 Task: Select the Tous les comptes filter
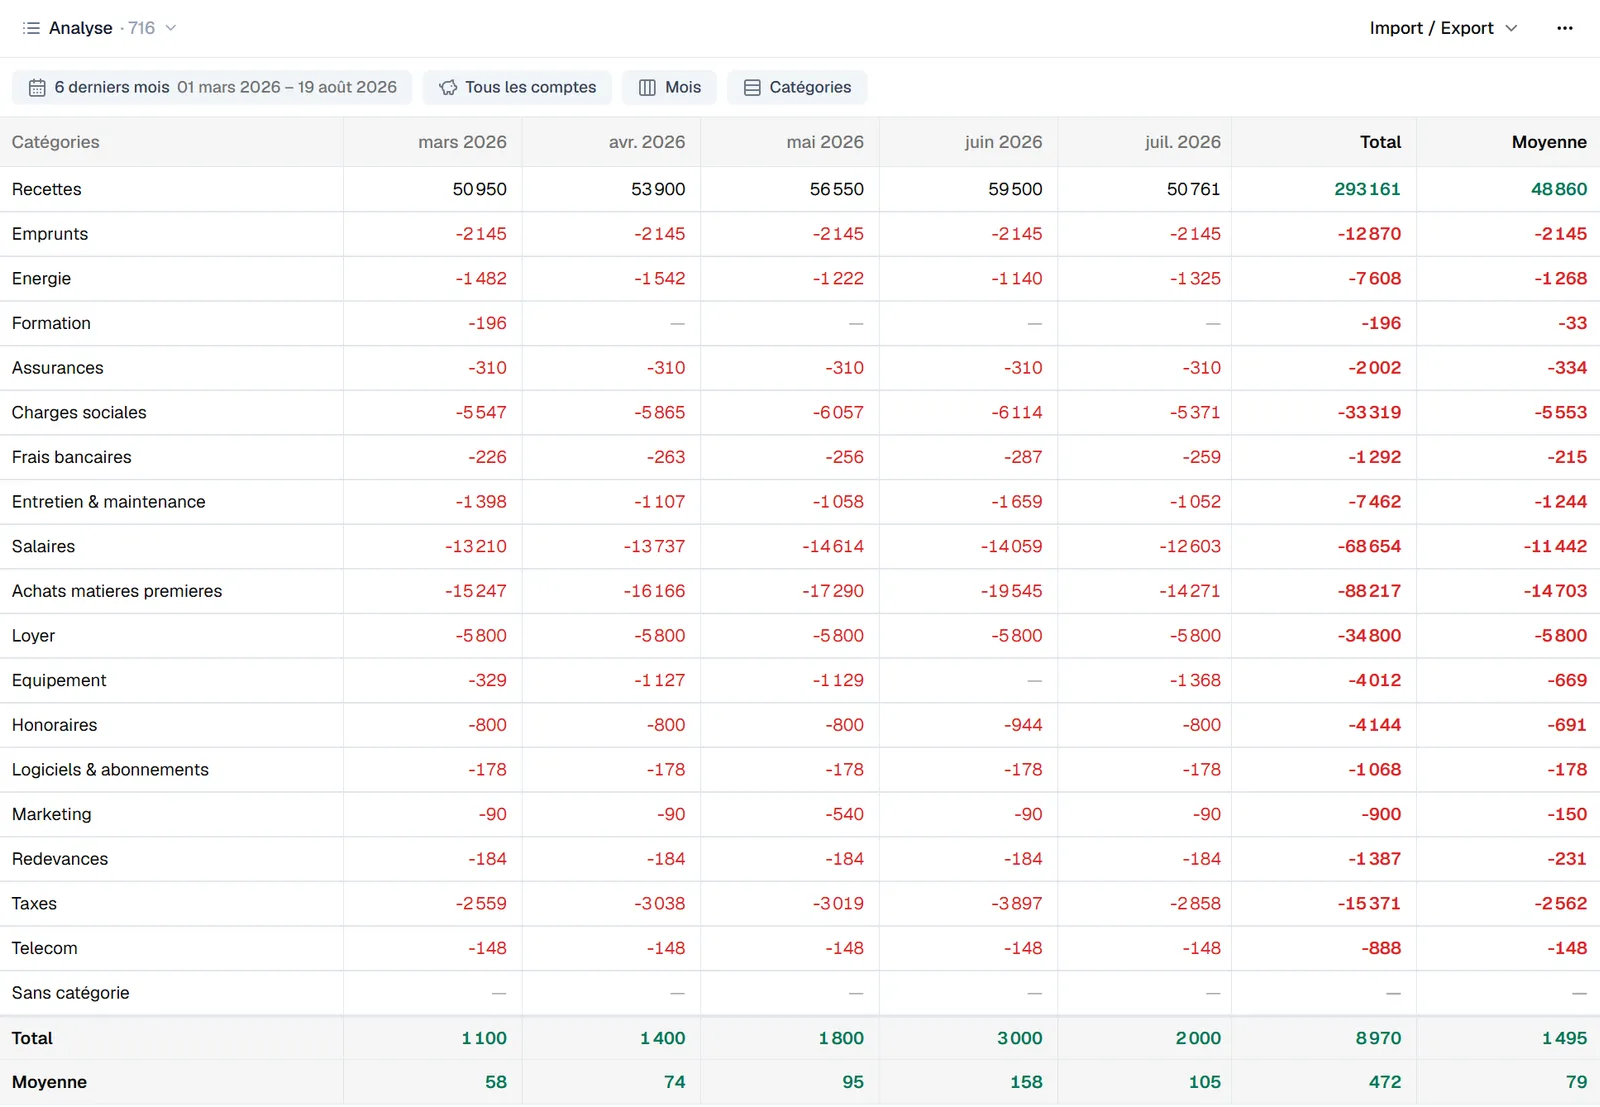pos(517,87)
